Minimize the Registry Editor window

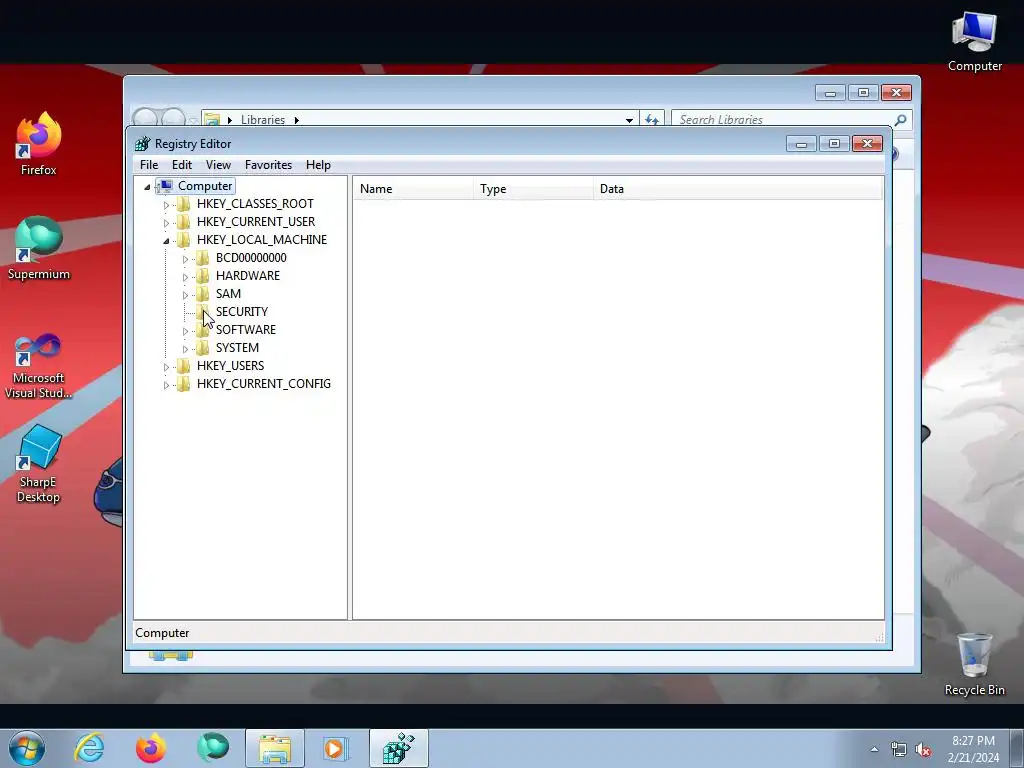801,144
